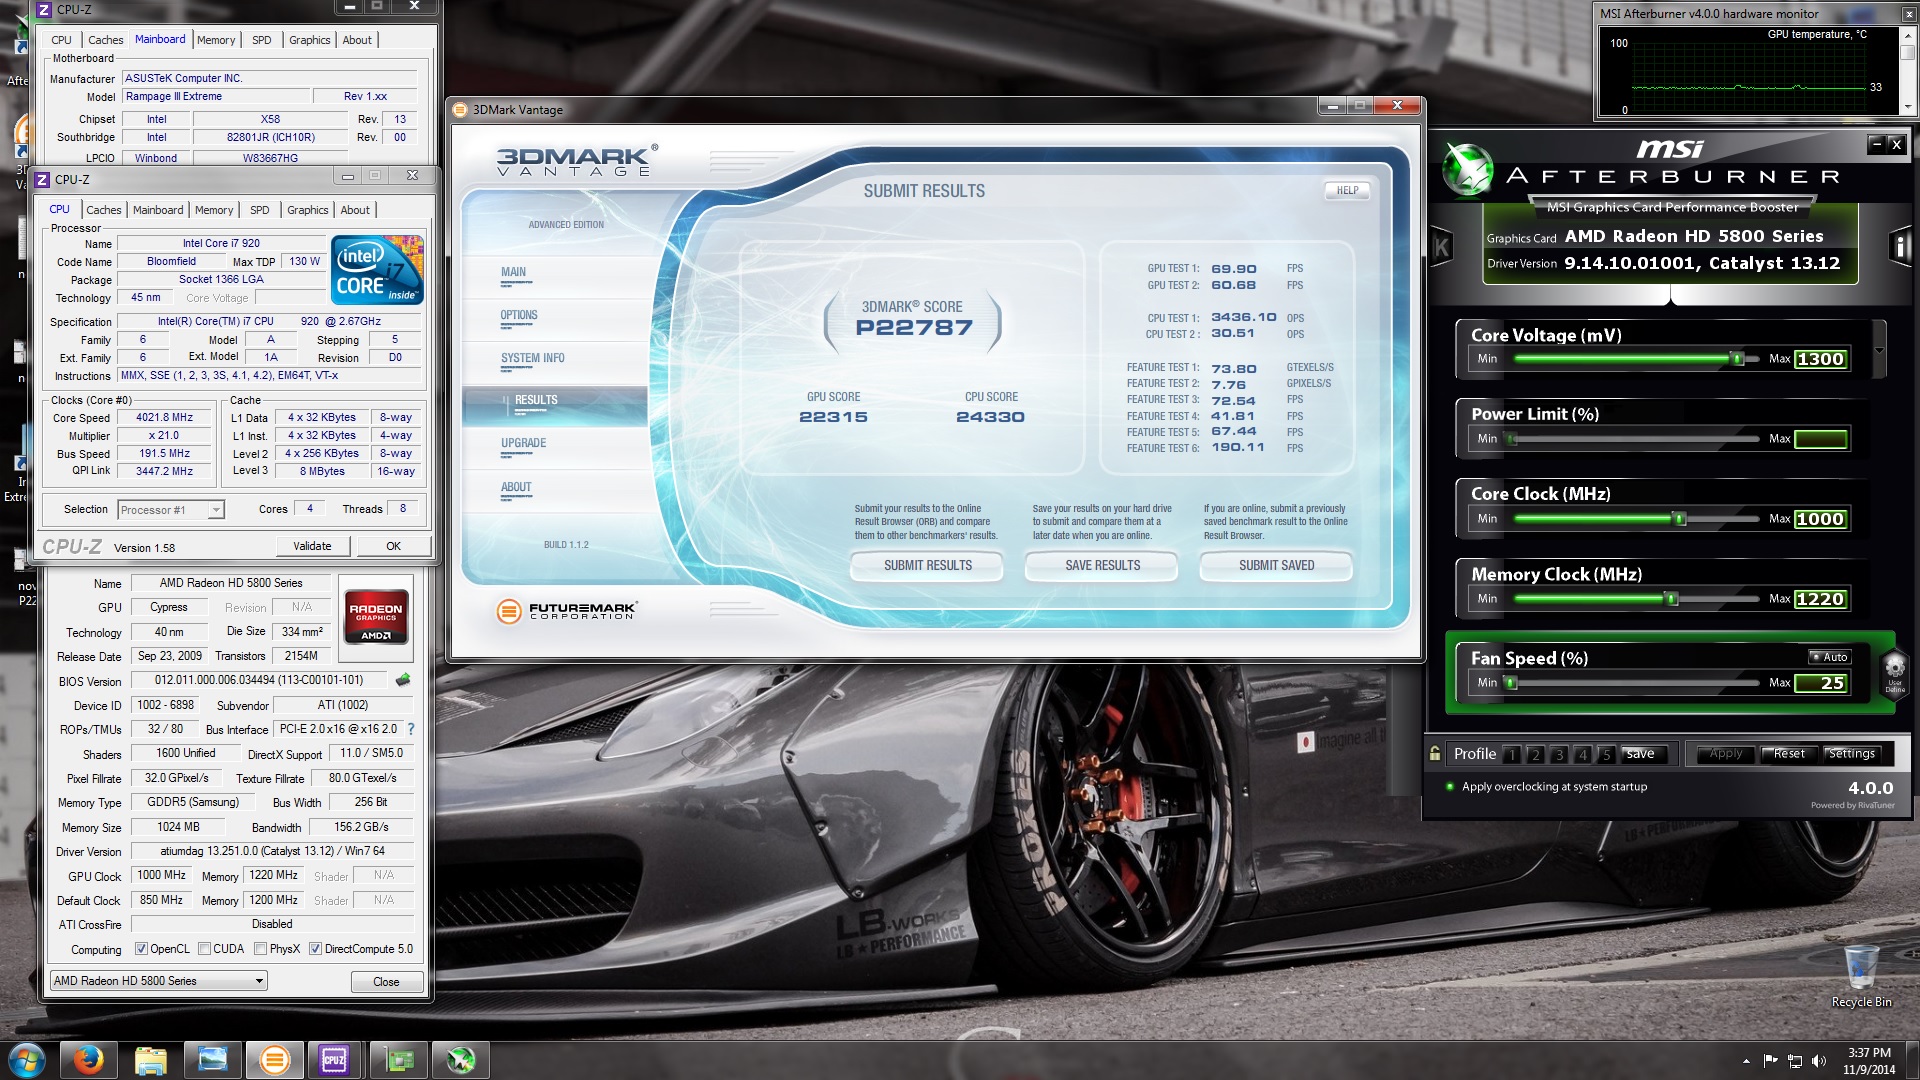Click the Submit Saved button
1920x1080 pixels.
[x=1276, y=565]
